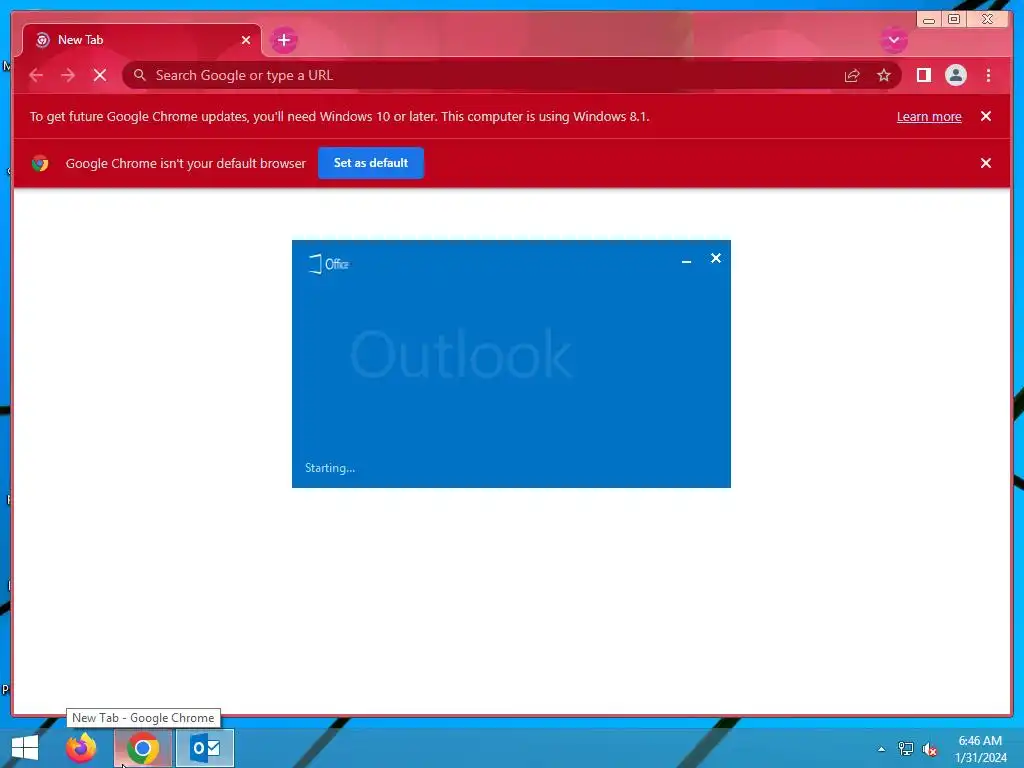The height and width of the screenshot is (768, 1024).
Task: Go back using the back arrow
Action: tap(36, 75)
